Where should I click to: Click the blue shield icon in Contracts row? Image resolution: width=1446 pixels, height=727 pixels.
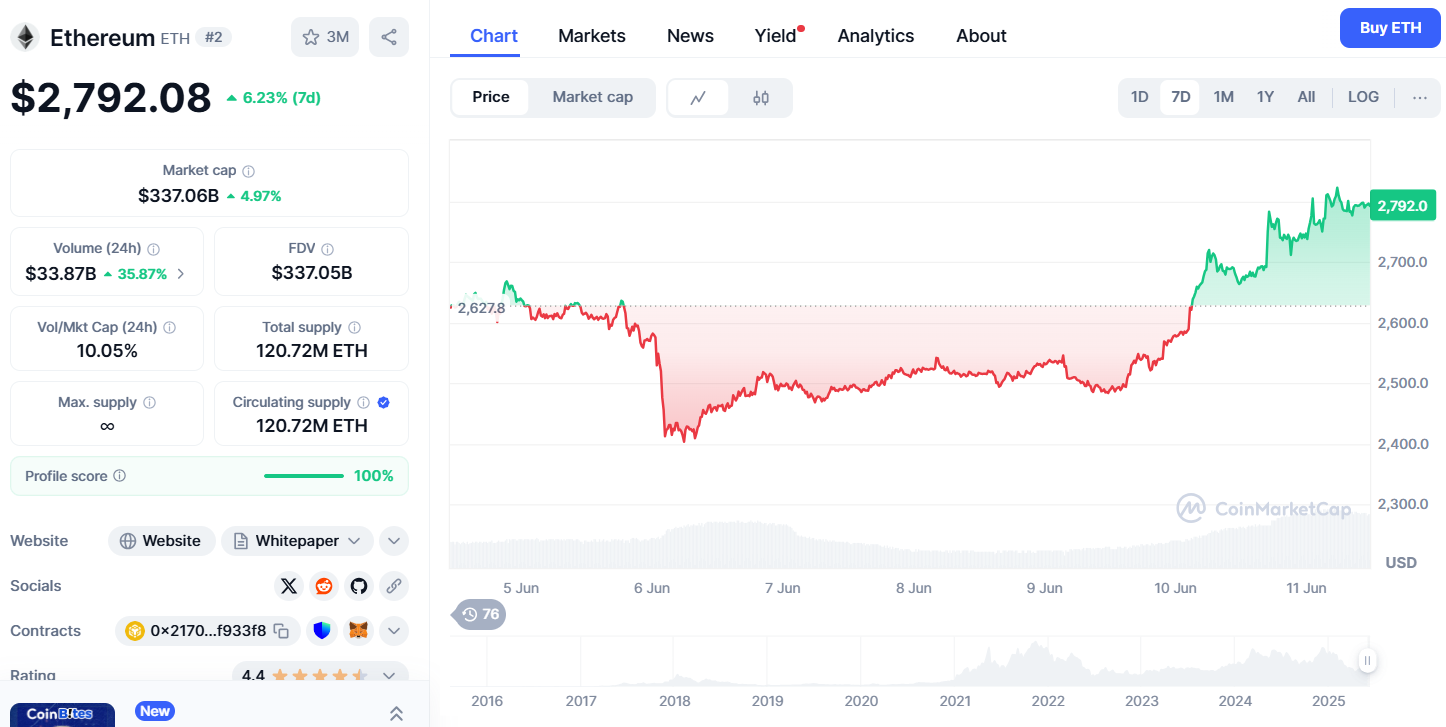tap(321, 631)
